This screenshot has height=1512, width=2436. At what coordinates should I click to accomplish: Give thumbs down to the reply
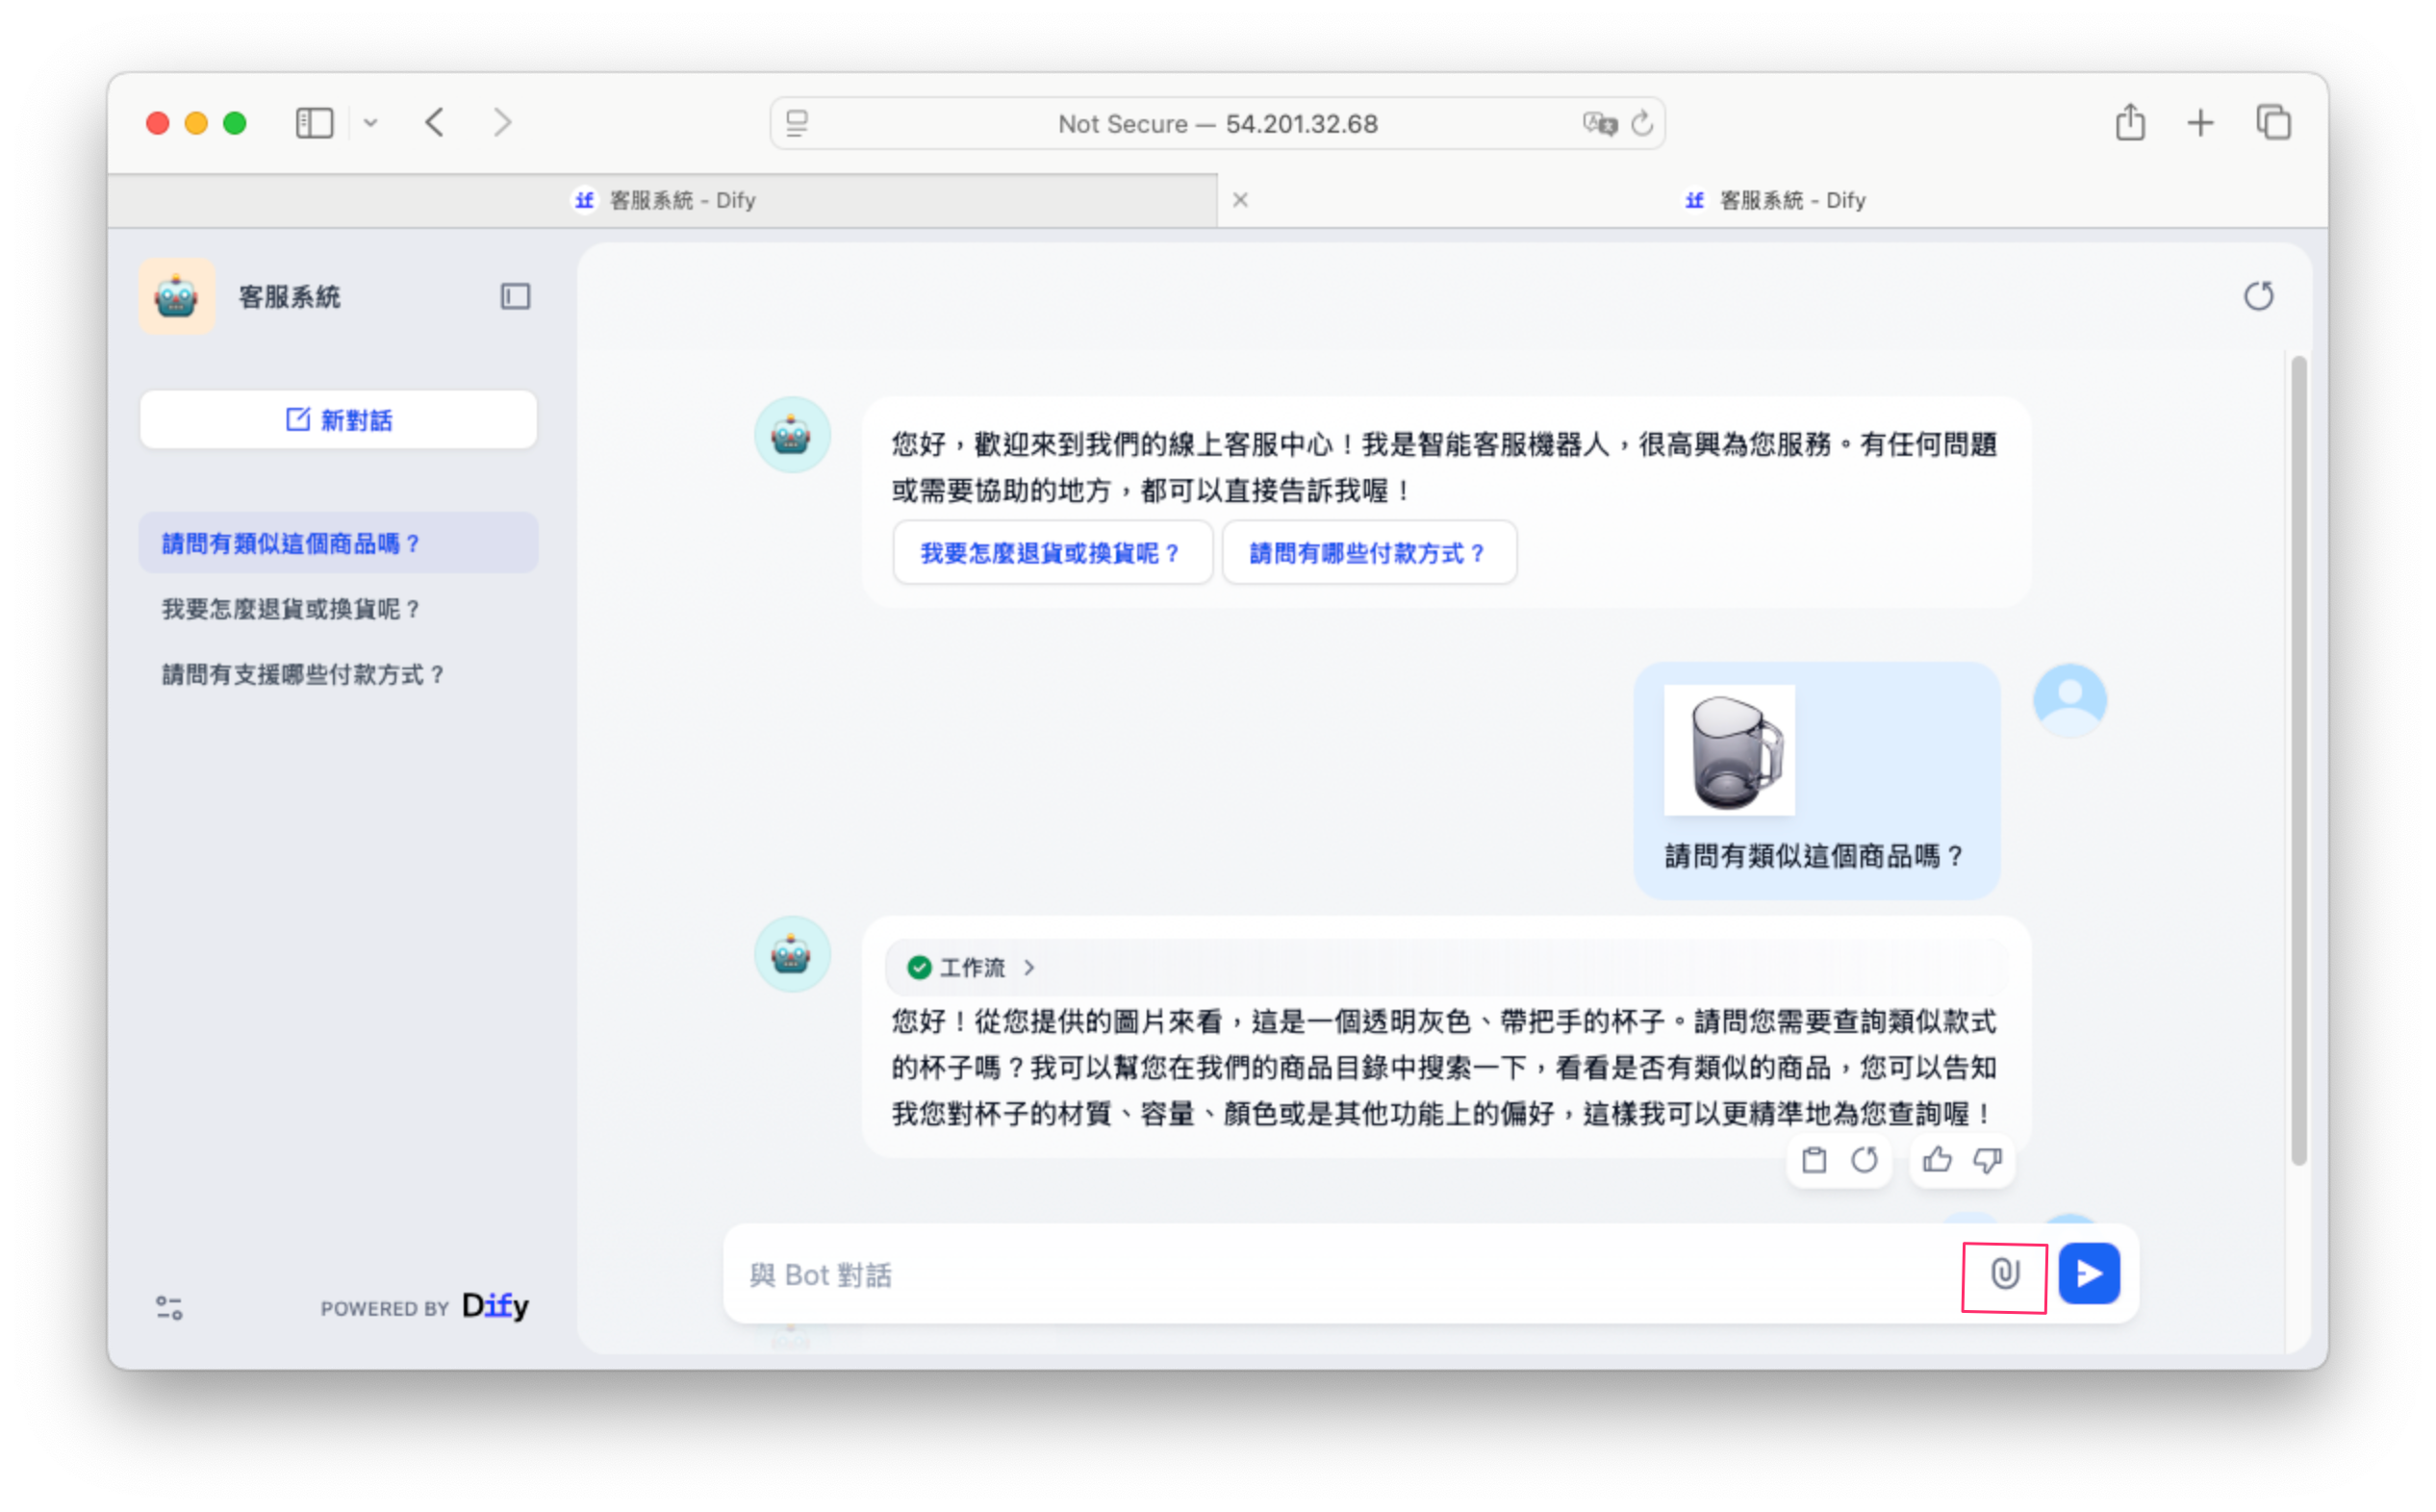point(1987,1160)
